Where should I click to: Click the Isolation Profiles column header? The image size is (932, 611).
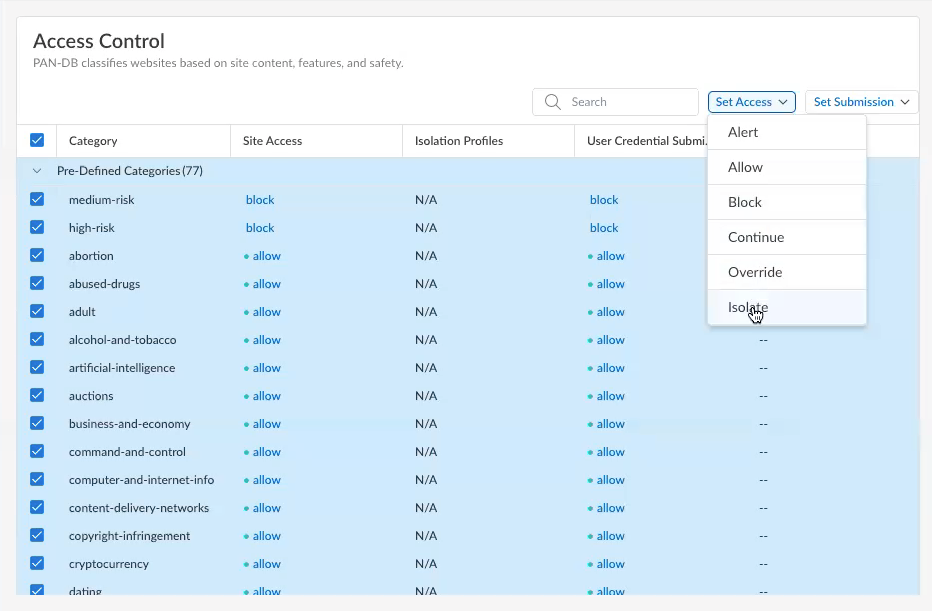coord(459,141)
